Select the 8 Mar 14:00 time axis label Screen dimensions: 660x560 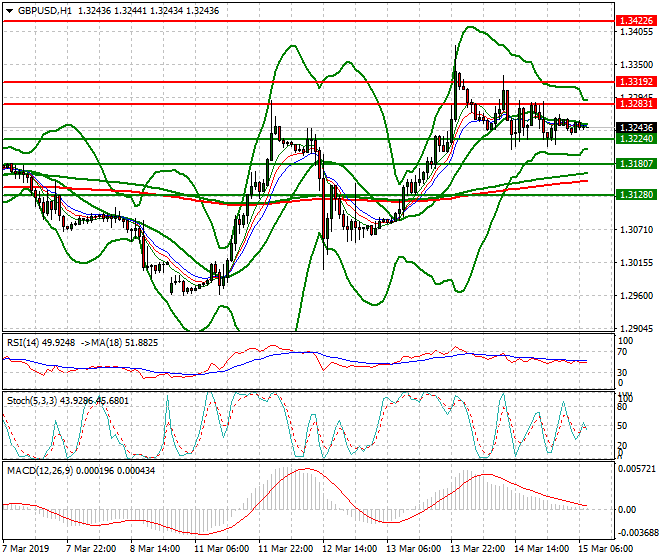pyautogui.click(x=156, y=549)
